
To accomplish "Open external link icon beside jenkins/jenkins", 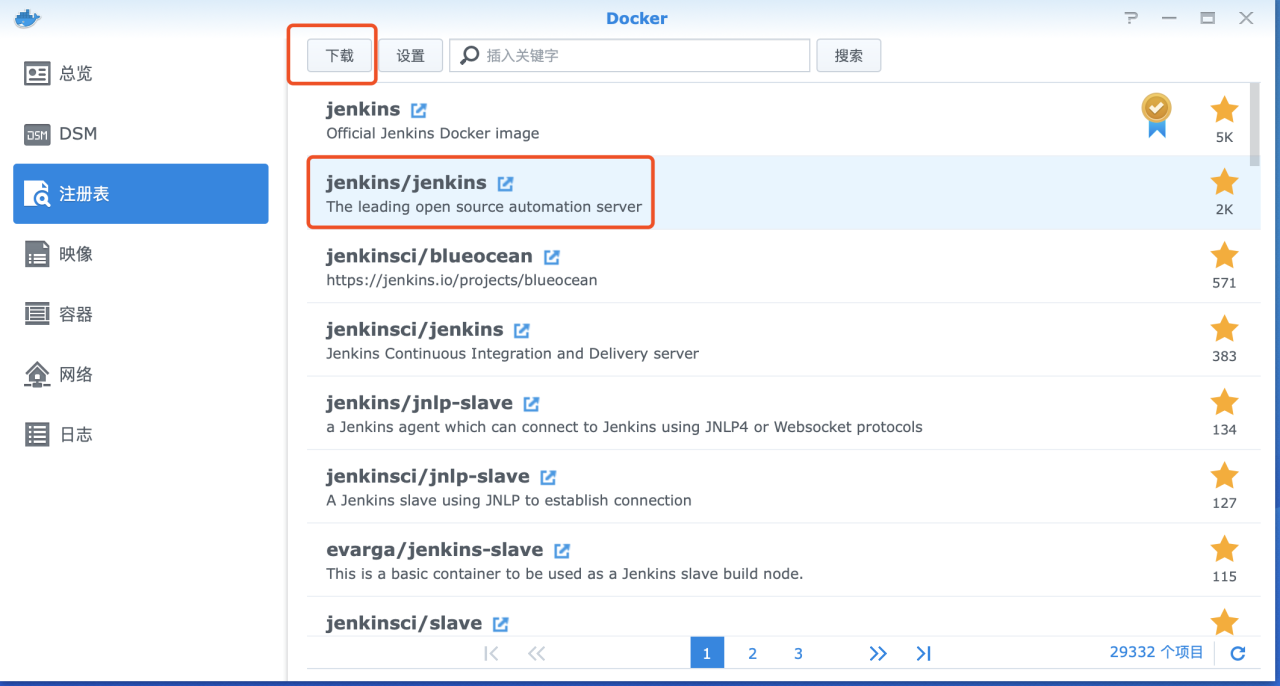I will tap(506, 183).
